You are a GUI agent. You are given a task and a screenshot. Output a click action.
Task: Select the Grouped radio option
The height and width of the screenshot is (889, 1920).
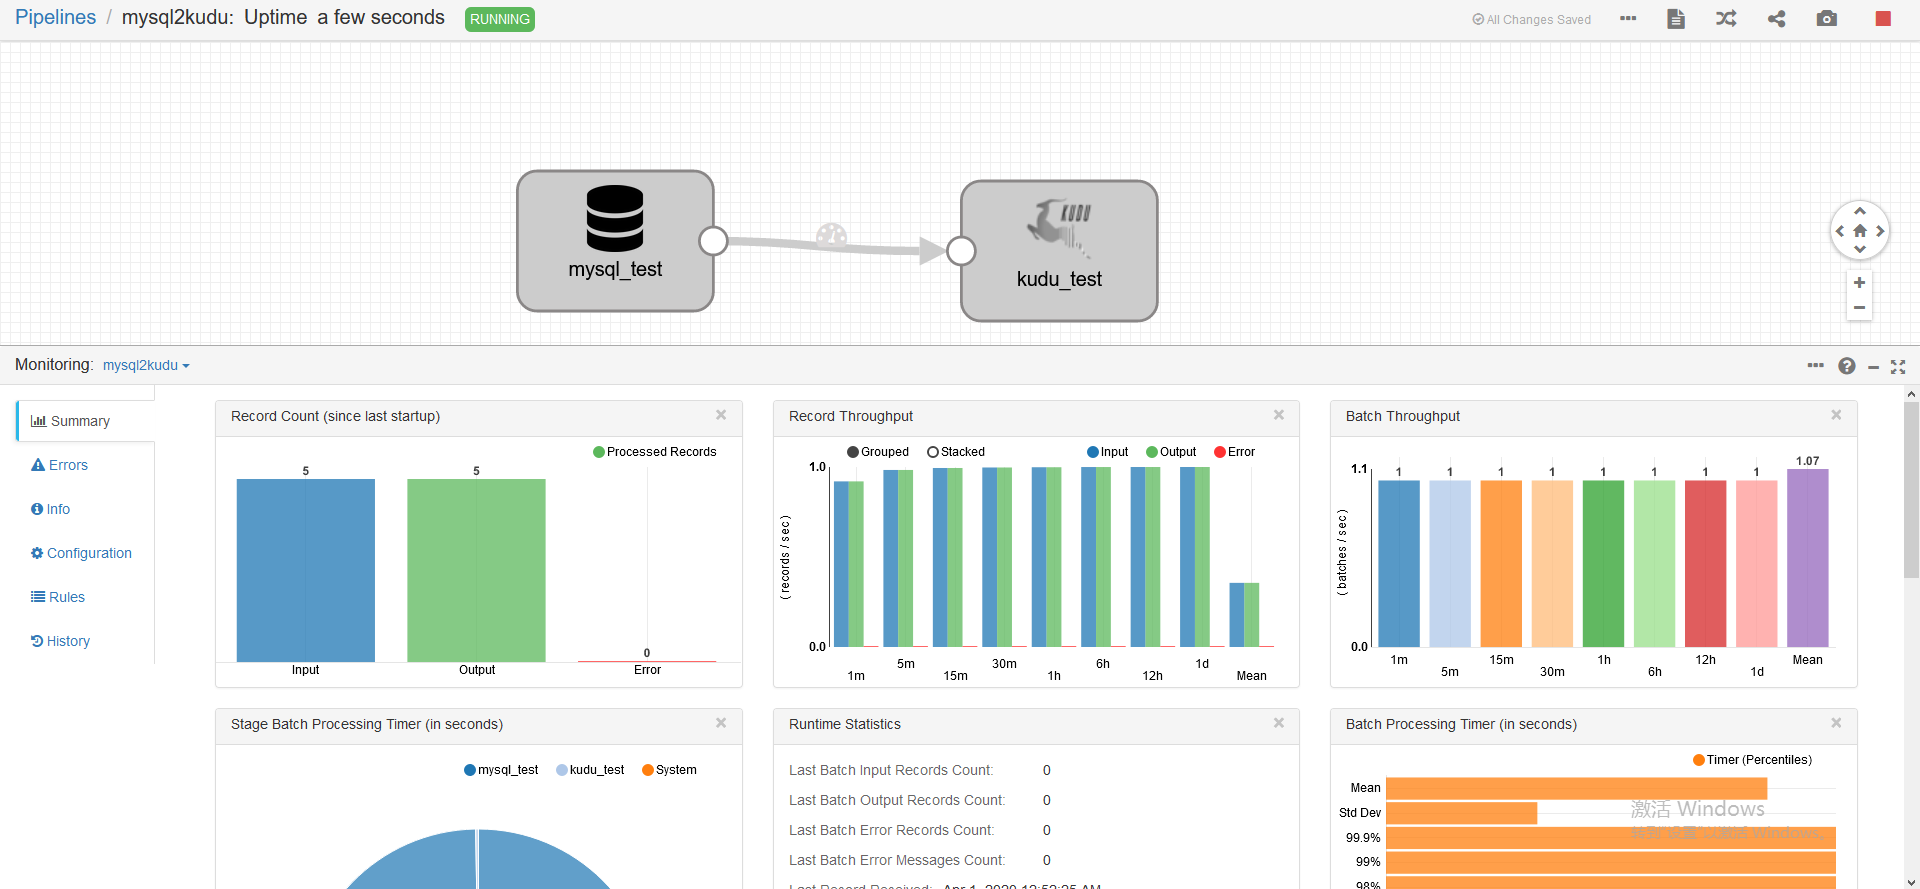[853, 452]
